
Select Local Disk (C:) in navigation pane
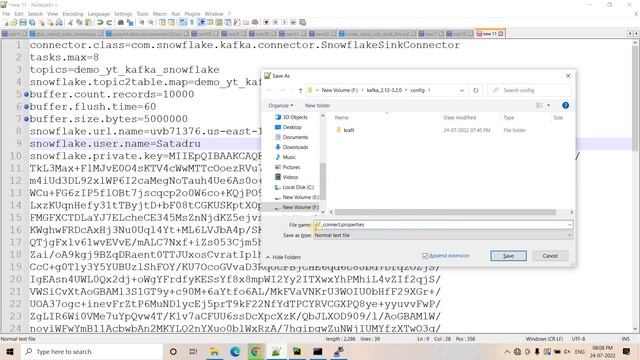[x=298, y=187]
